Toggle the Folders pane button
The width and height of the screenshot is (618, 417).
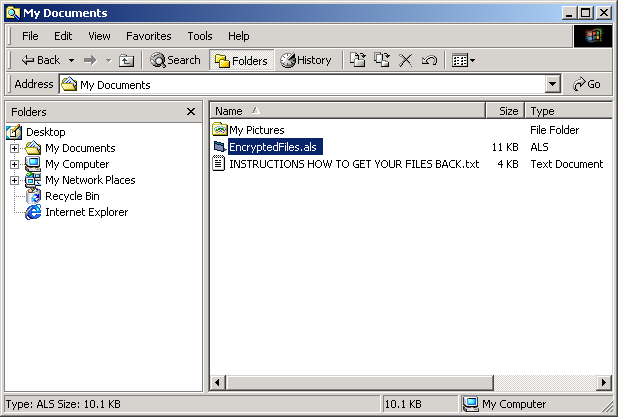(241, 60)
